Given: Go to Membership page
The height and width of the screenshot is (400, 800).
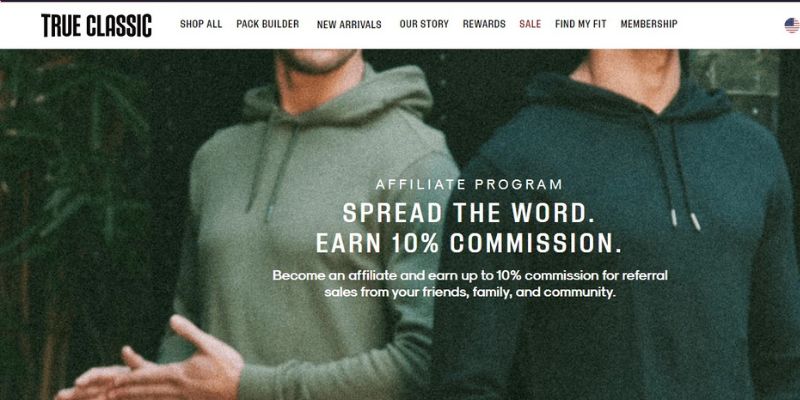Looking at the screenshot, I should (649, 24).
